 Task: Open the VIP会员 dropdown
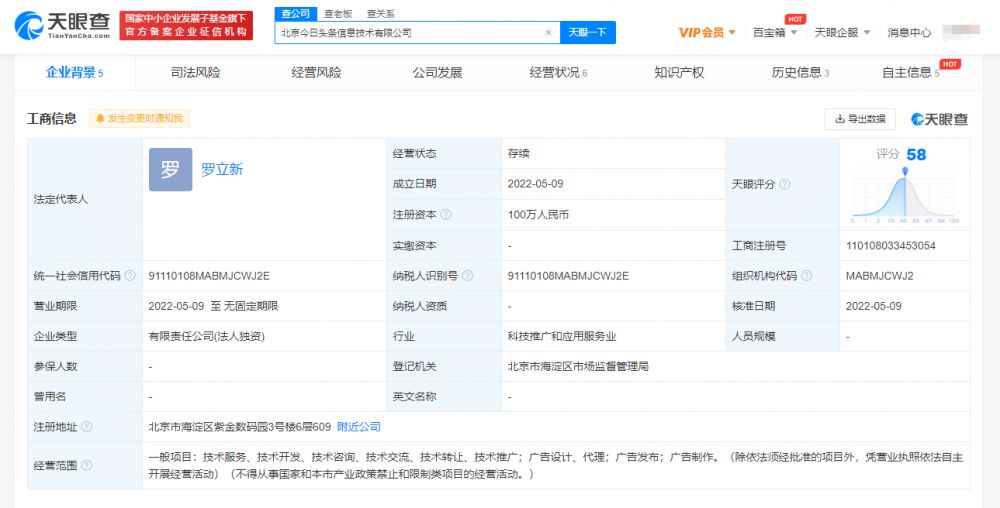(707, 33)
